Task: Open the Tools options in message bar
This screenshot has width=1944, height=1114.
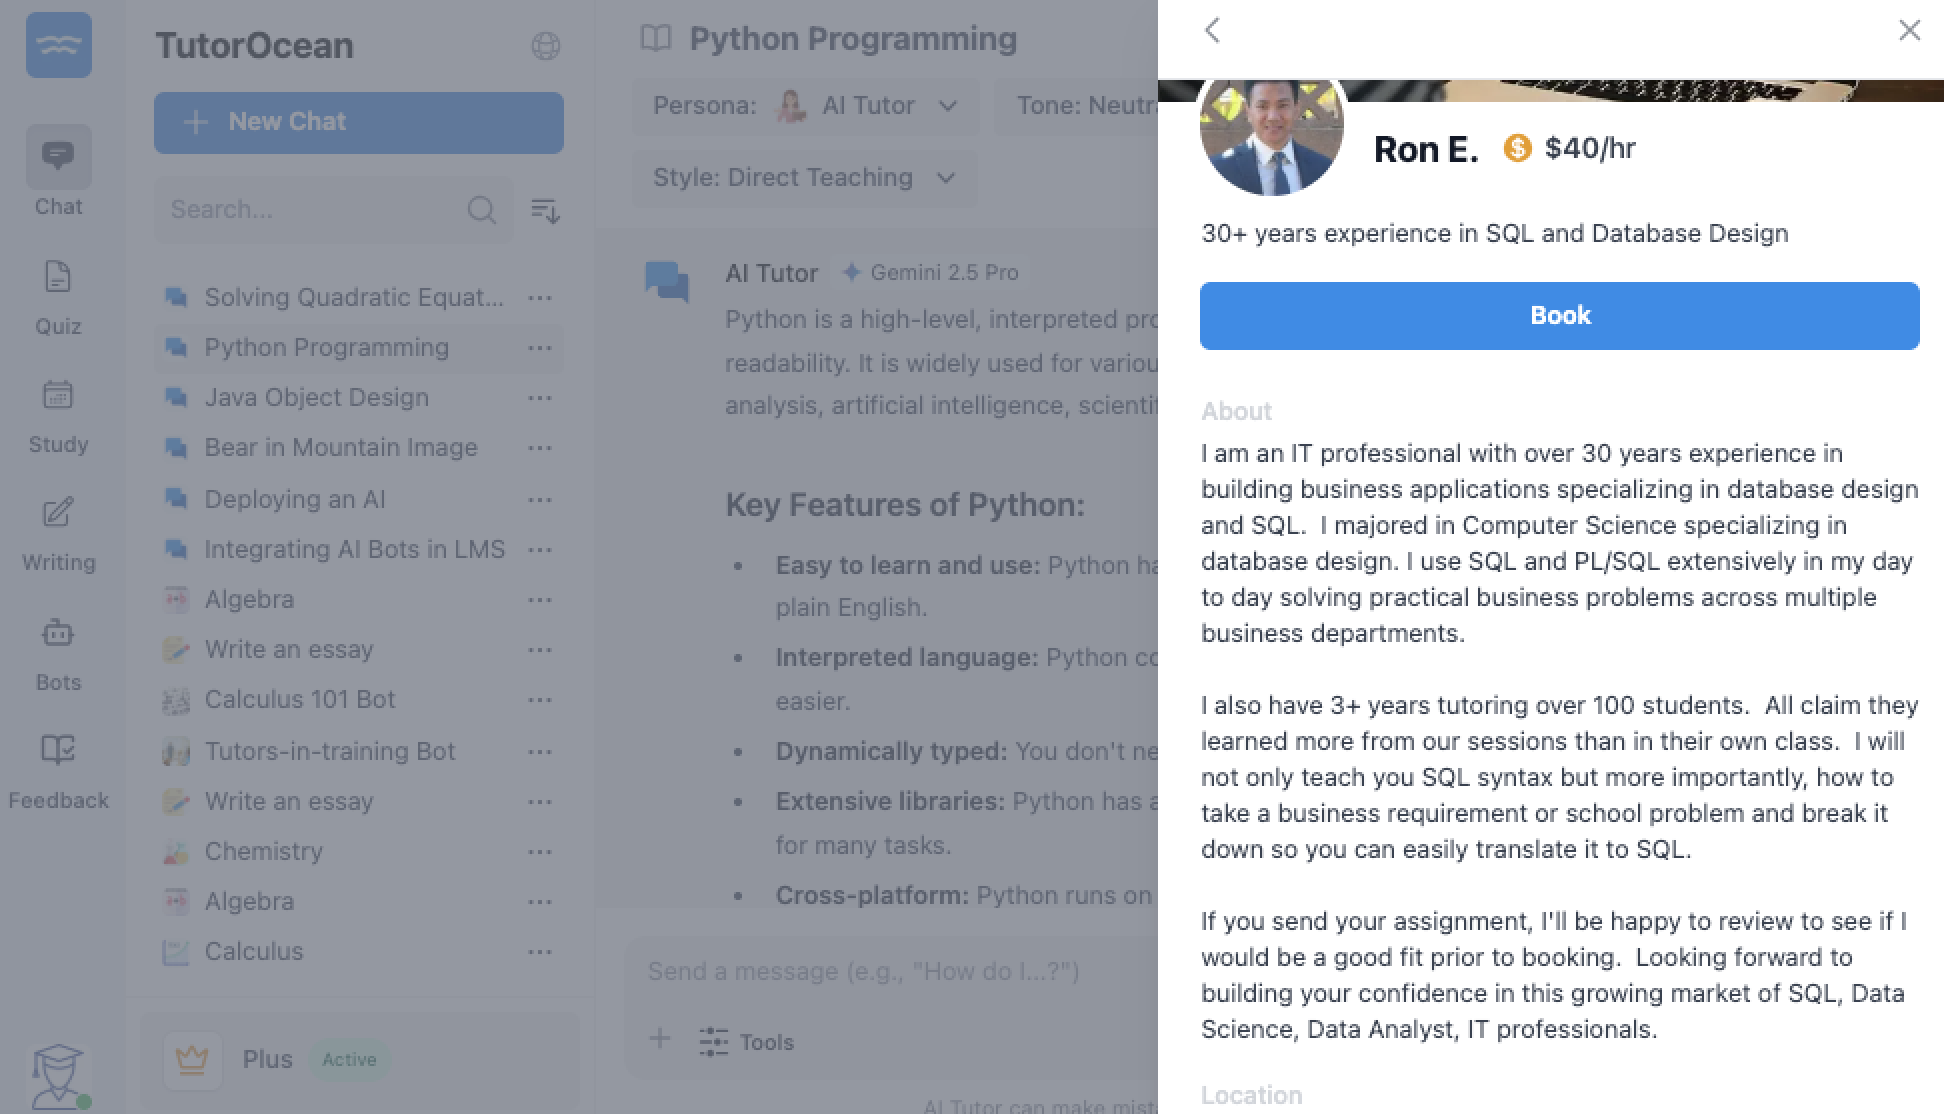Action: tap(747, 1042)
